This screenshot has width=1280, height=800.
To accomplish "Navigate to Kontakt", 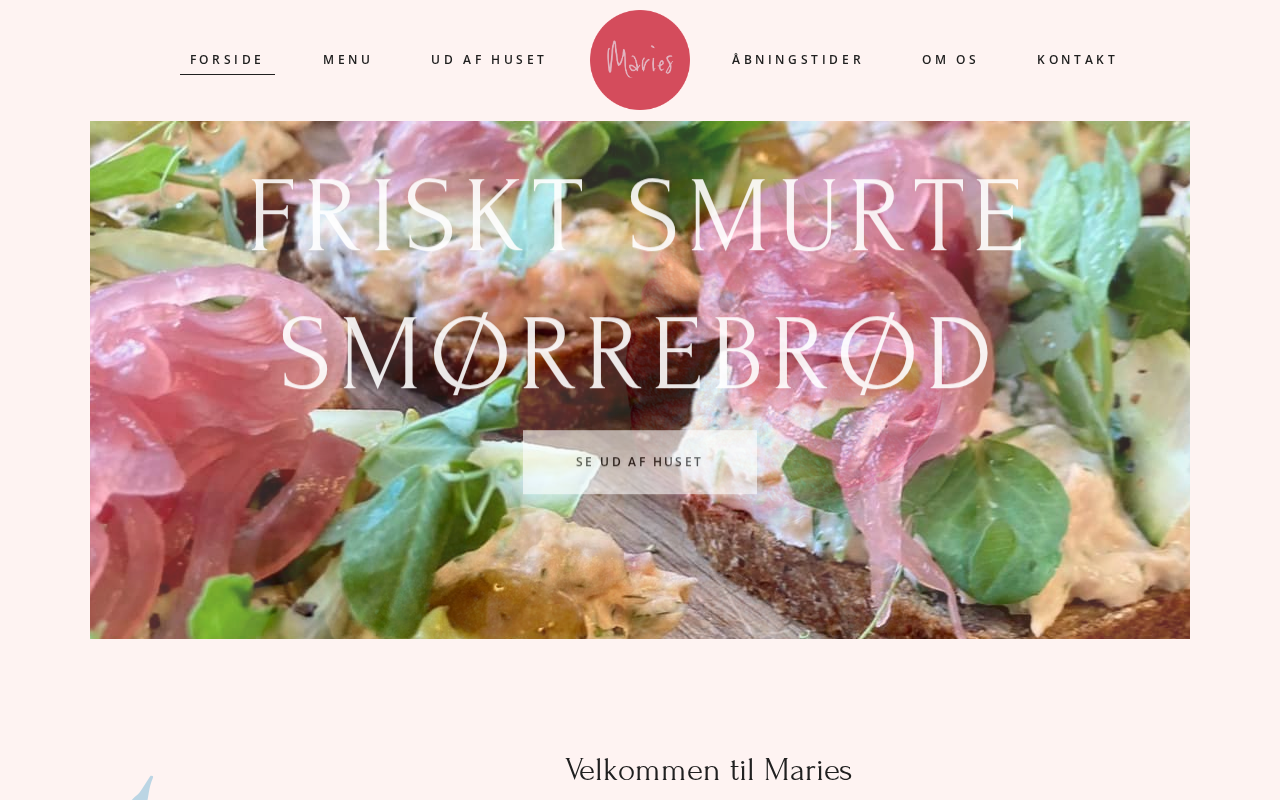I will [1077, 60].
